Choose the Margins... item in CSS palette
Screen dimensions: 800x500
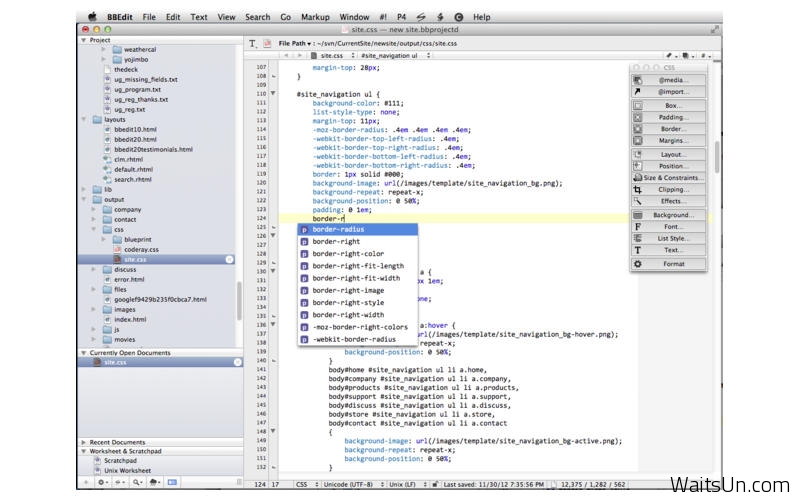coord(669,140)
